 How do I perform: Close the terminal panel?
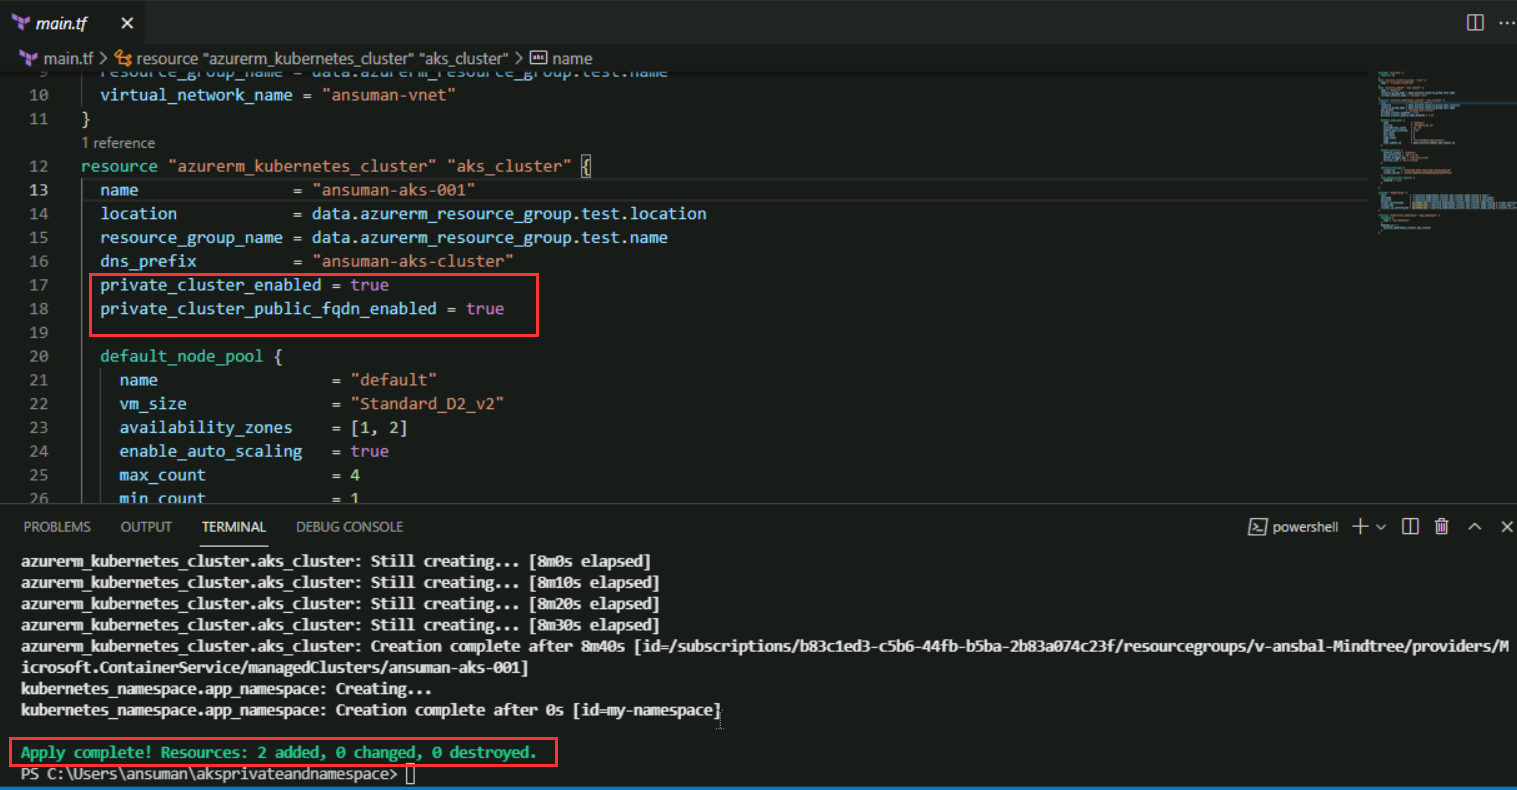[1506, 527]
